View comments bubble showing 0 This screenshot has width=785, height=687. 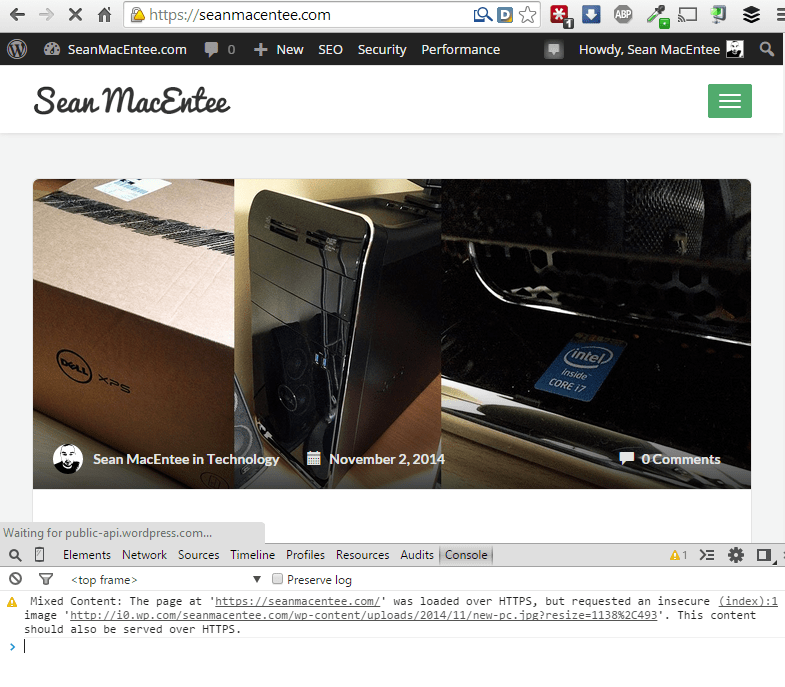tap(219, 49)
